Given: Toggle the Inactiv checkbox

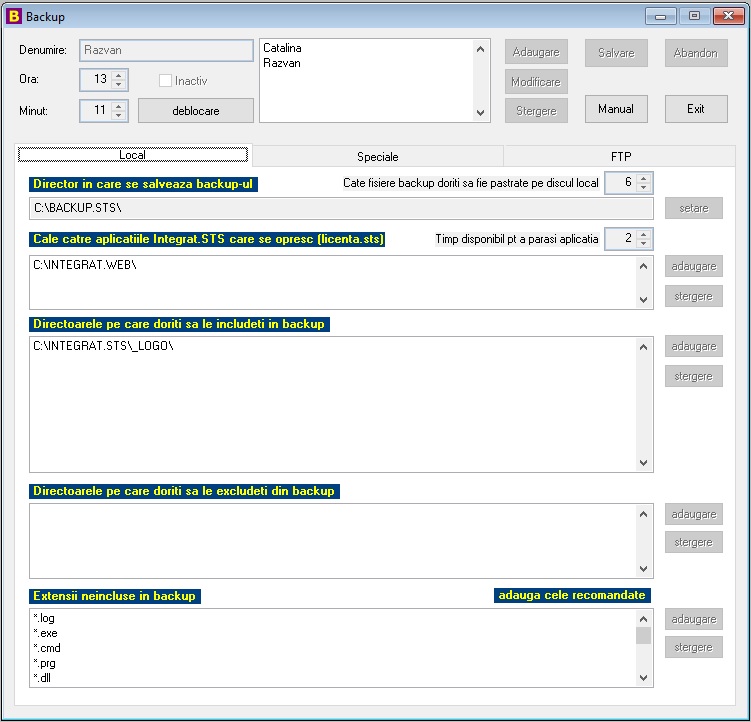Looking at the screenshot, I should [165, 80].
